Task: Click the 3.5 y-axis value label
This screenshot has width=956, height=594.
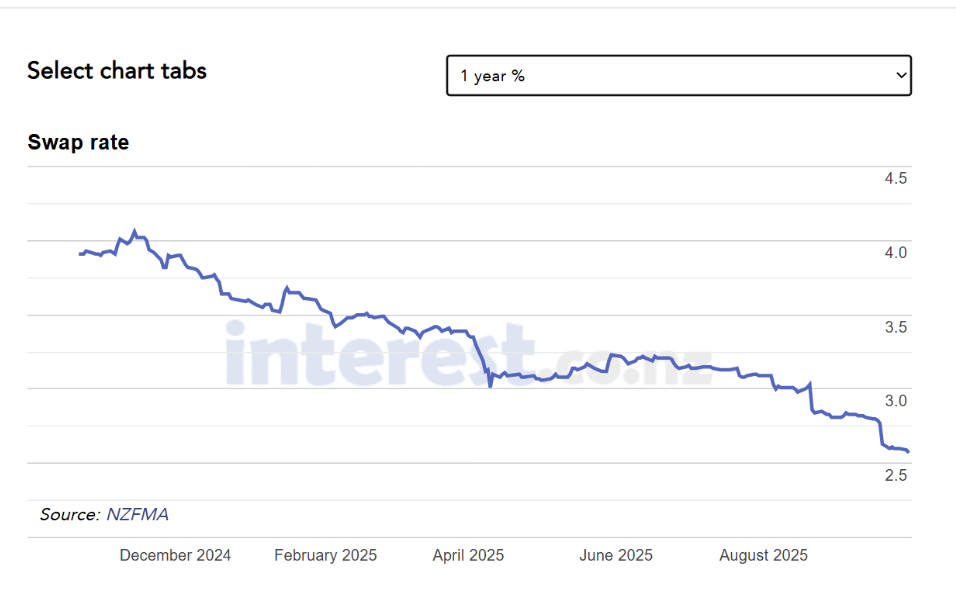Action: point(895,327)
